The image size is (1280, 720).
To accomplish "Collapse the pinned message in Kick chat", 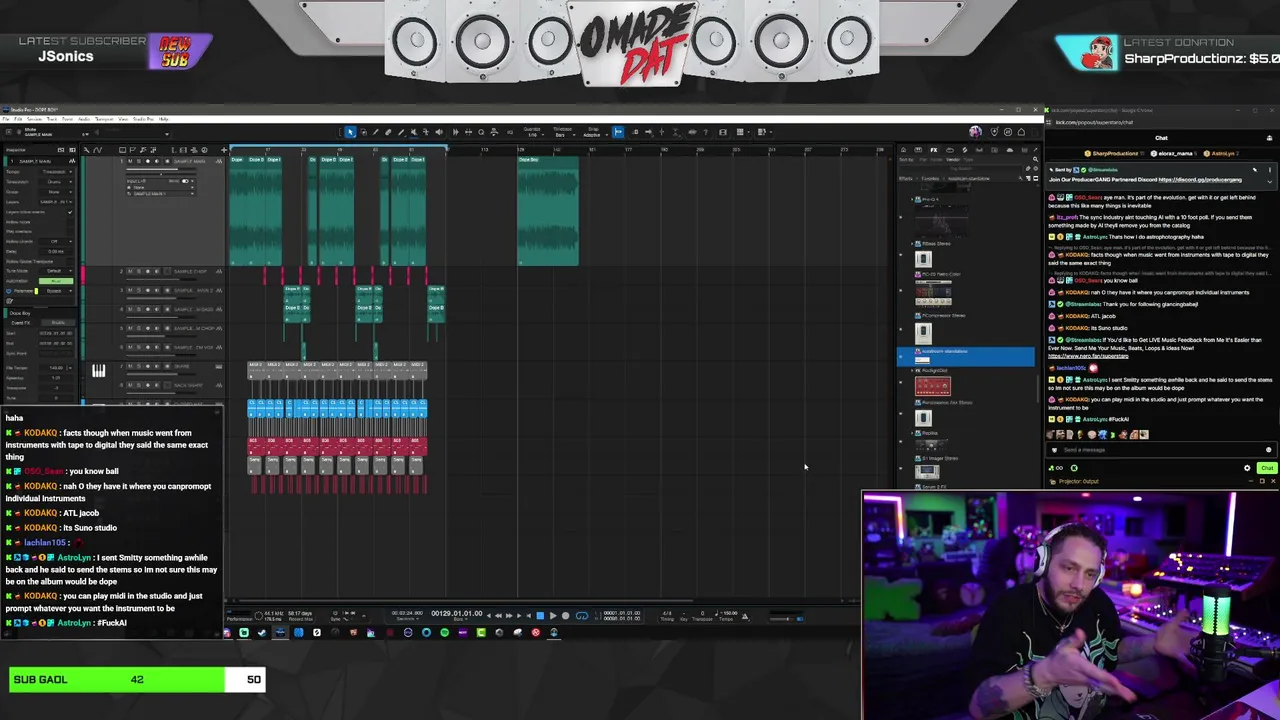I will (1269, 182).
